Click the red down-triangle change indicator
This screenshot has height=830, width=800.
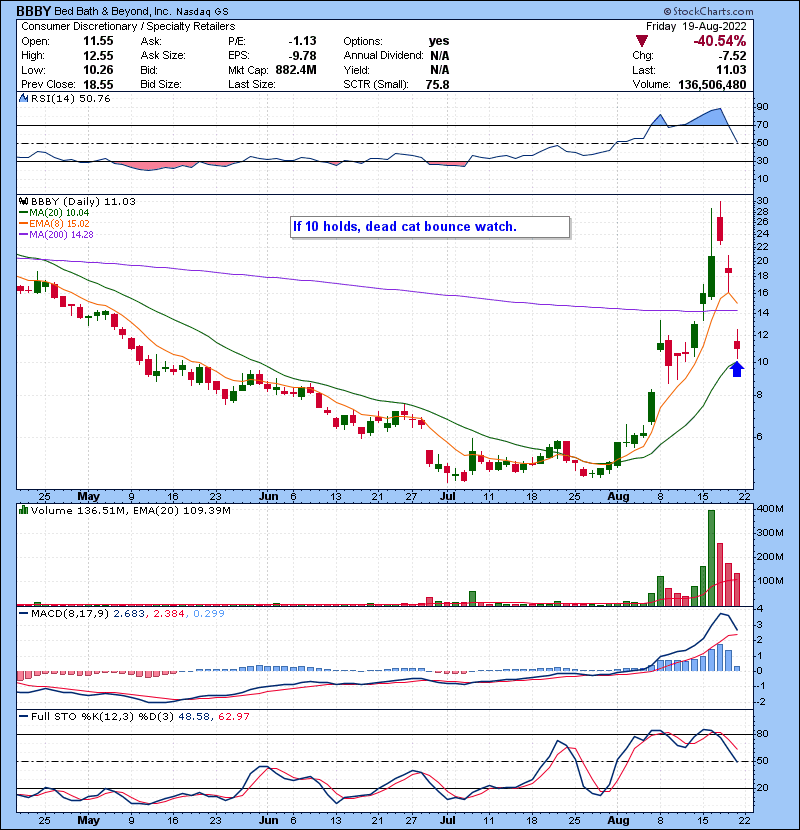click(x=642, y=41)
